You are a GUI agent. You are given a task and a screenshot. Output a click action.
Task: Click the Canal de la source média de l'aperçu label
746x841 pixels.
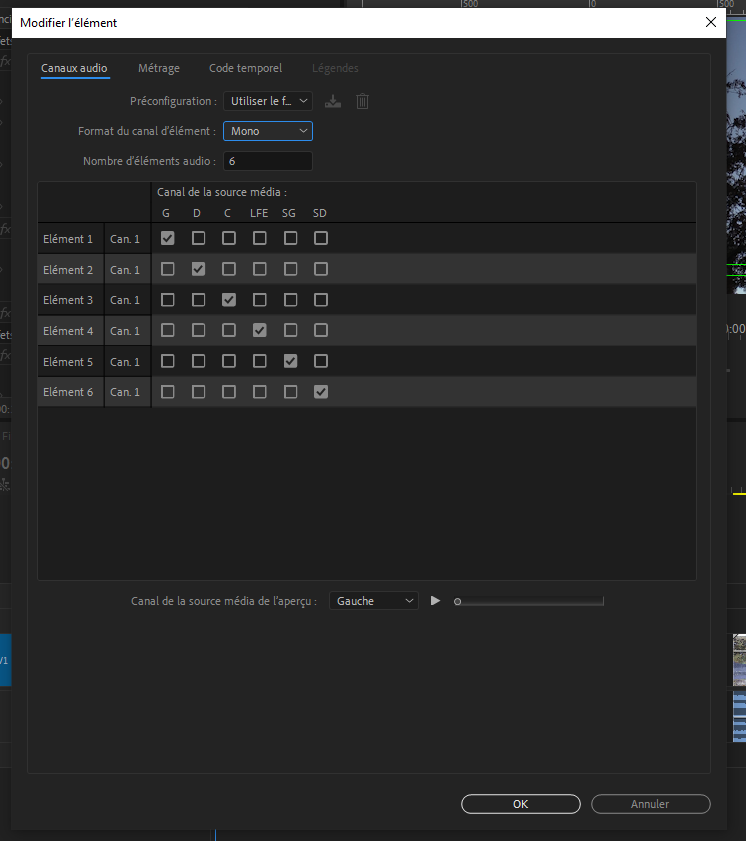point(224,601)
